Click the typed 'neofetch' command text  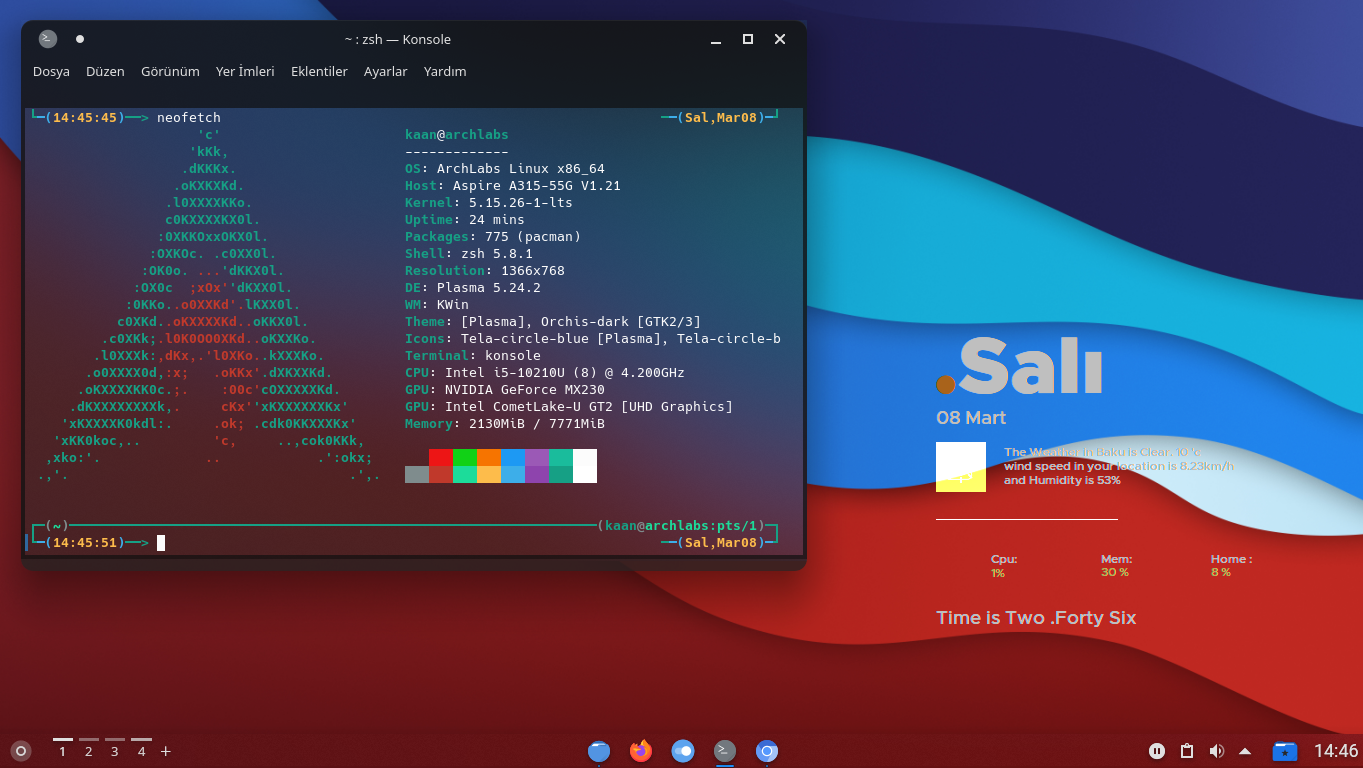[189, 118]
